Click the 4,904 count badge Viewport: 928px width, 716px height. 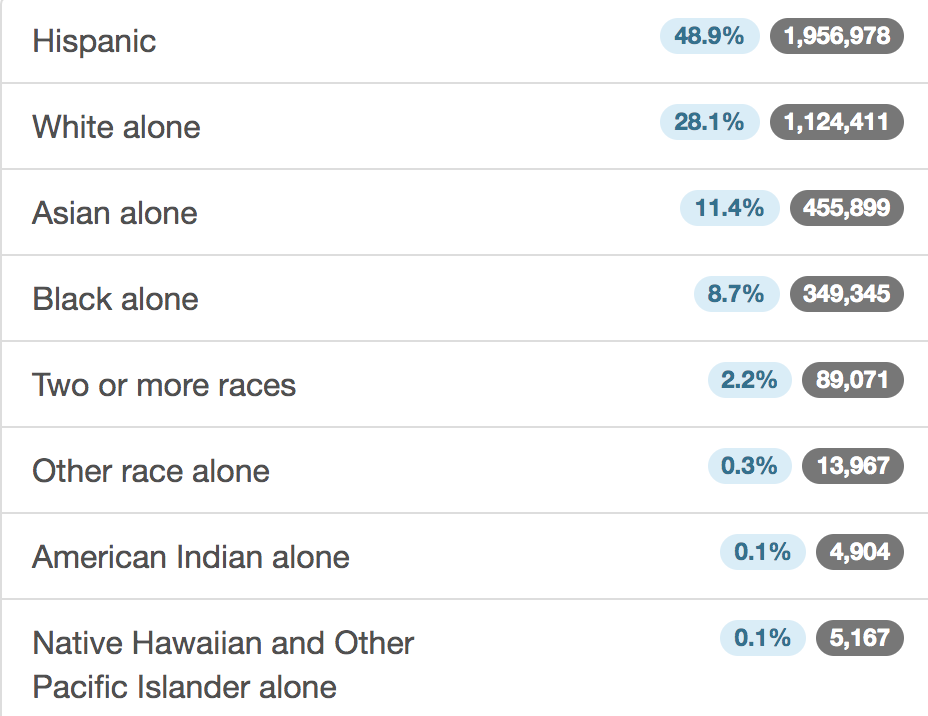pyautogui.click(x=860, y=552)
